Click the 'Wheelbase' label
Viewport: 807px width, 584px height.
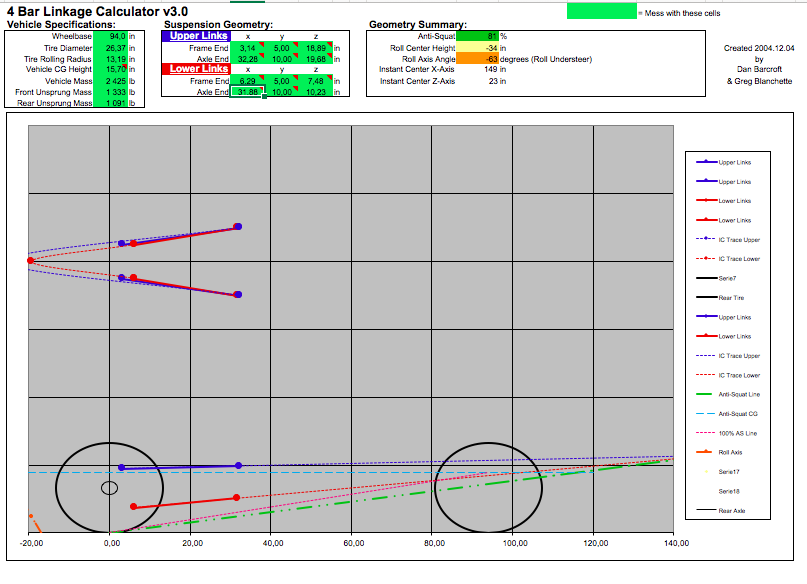(x=72, y=37)
